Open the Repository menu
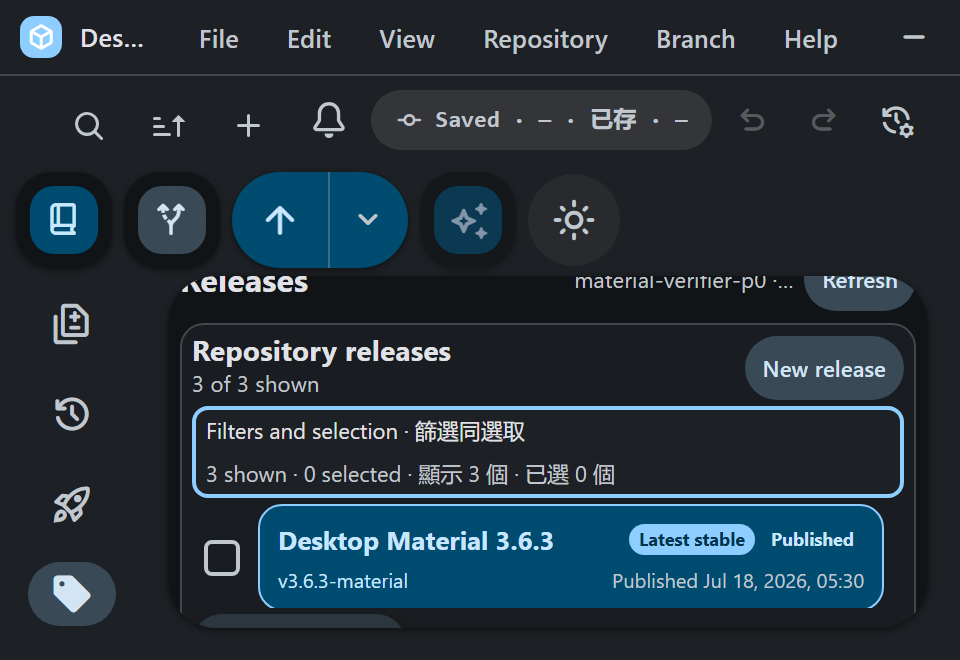 (546, 39)
